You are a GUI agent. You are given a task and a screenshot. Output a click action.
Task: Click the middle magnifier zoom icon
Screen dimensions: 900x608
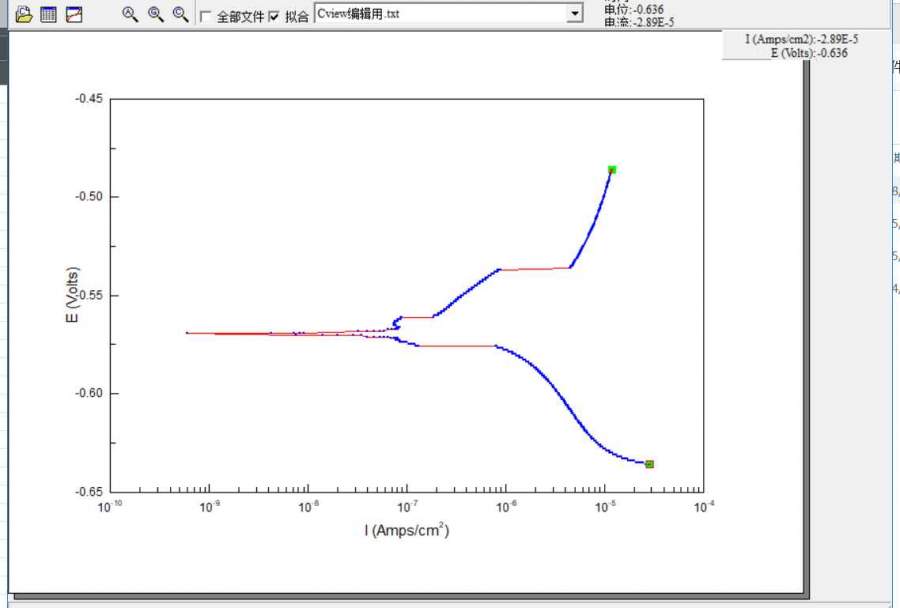(156, 14)
